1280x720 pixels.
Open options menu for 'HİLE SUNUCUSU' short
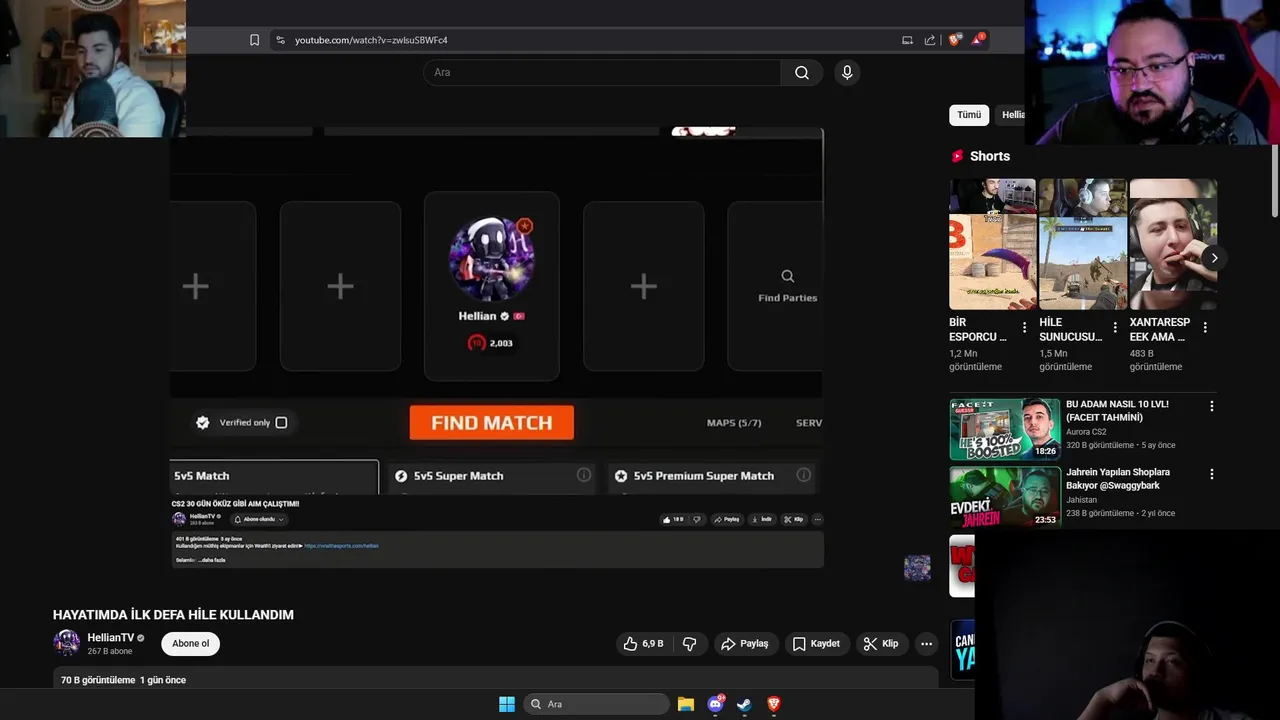1115,328
